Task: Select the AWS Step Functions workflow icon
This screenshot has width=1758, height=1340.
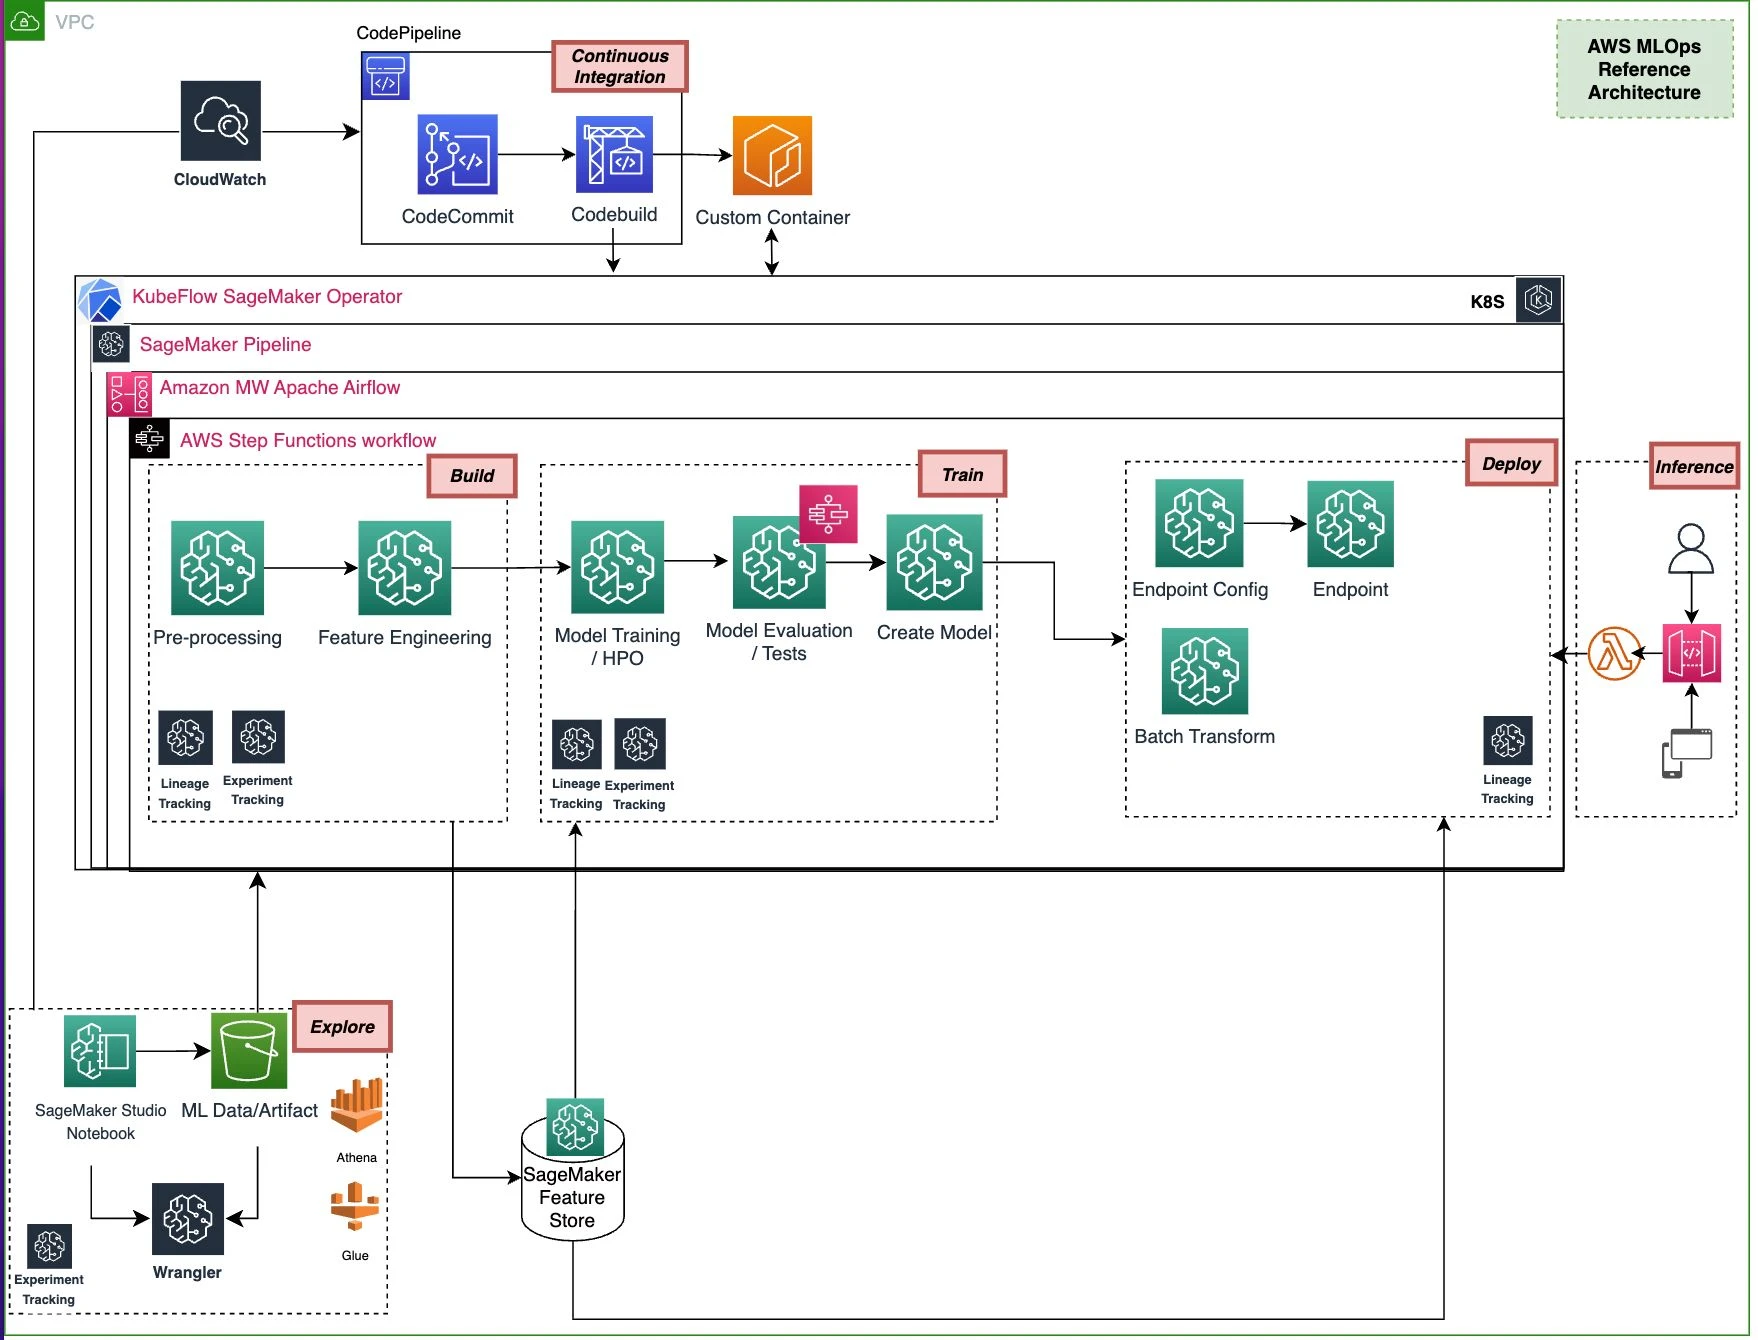Action: point(149,438)
